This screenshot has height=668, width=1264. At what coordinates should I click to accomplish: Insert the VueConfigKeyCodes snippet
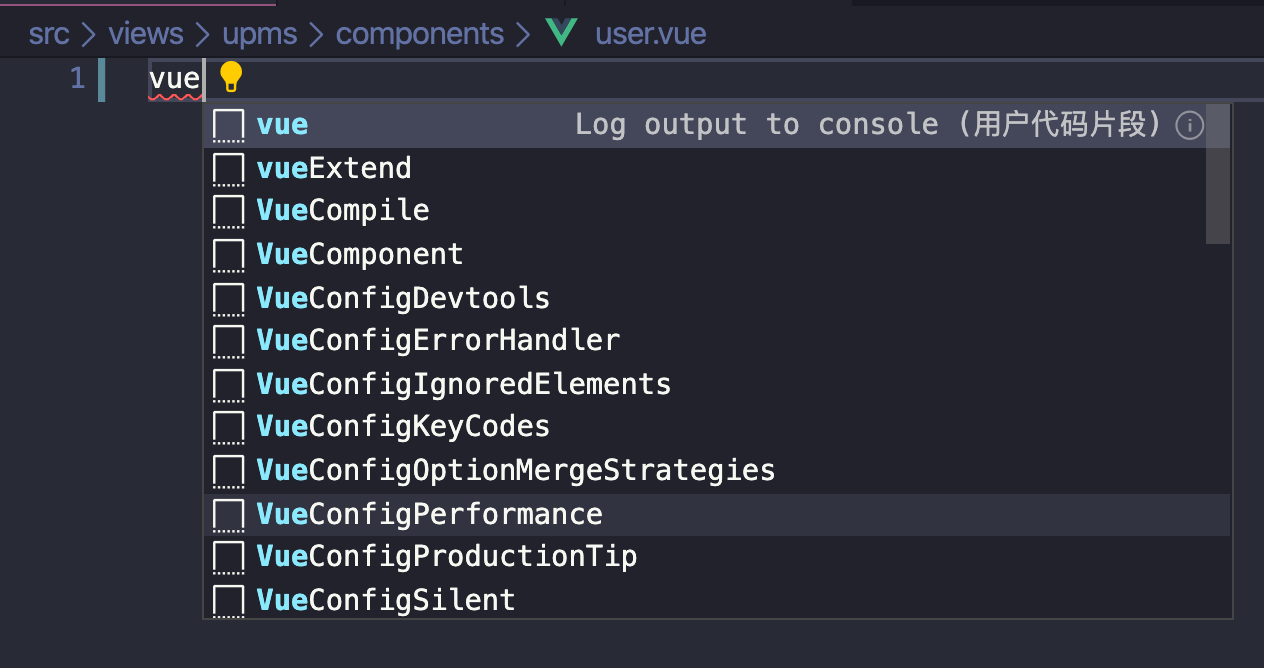coord(403,427)
